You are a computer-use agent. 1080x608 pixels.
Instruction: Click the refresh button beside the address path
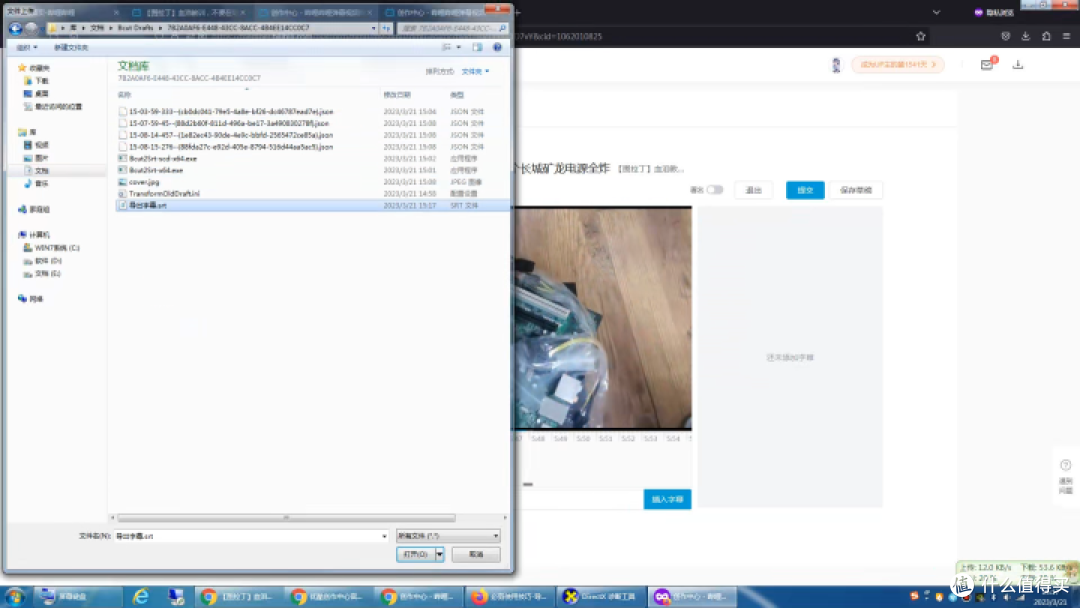386,28
